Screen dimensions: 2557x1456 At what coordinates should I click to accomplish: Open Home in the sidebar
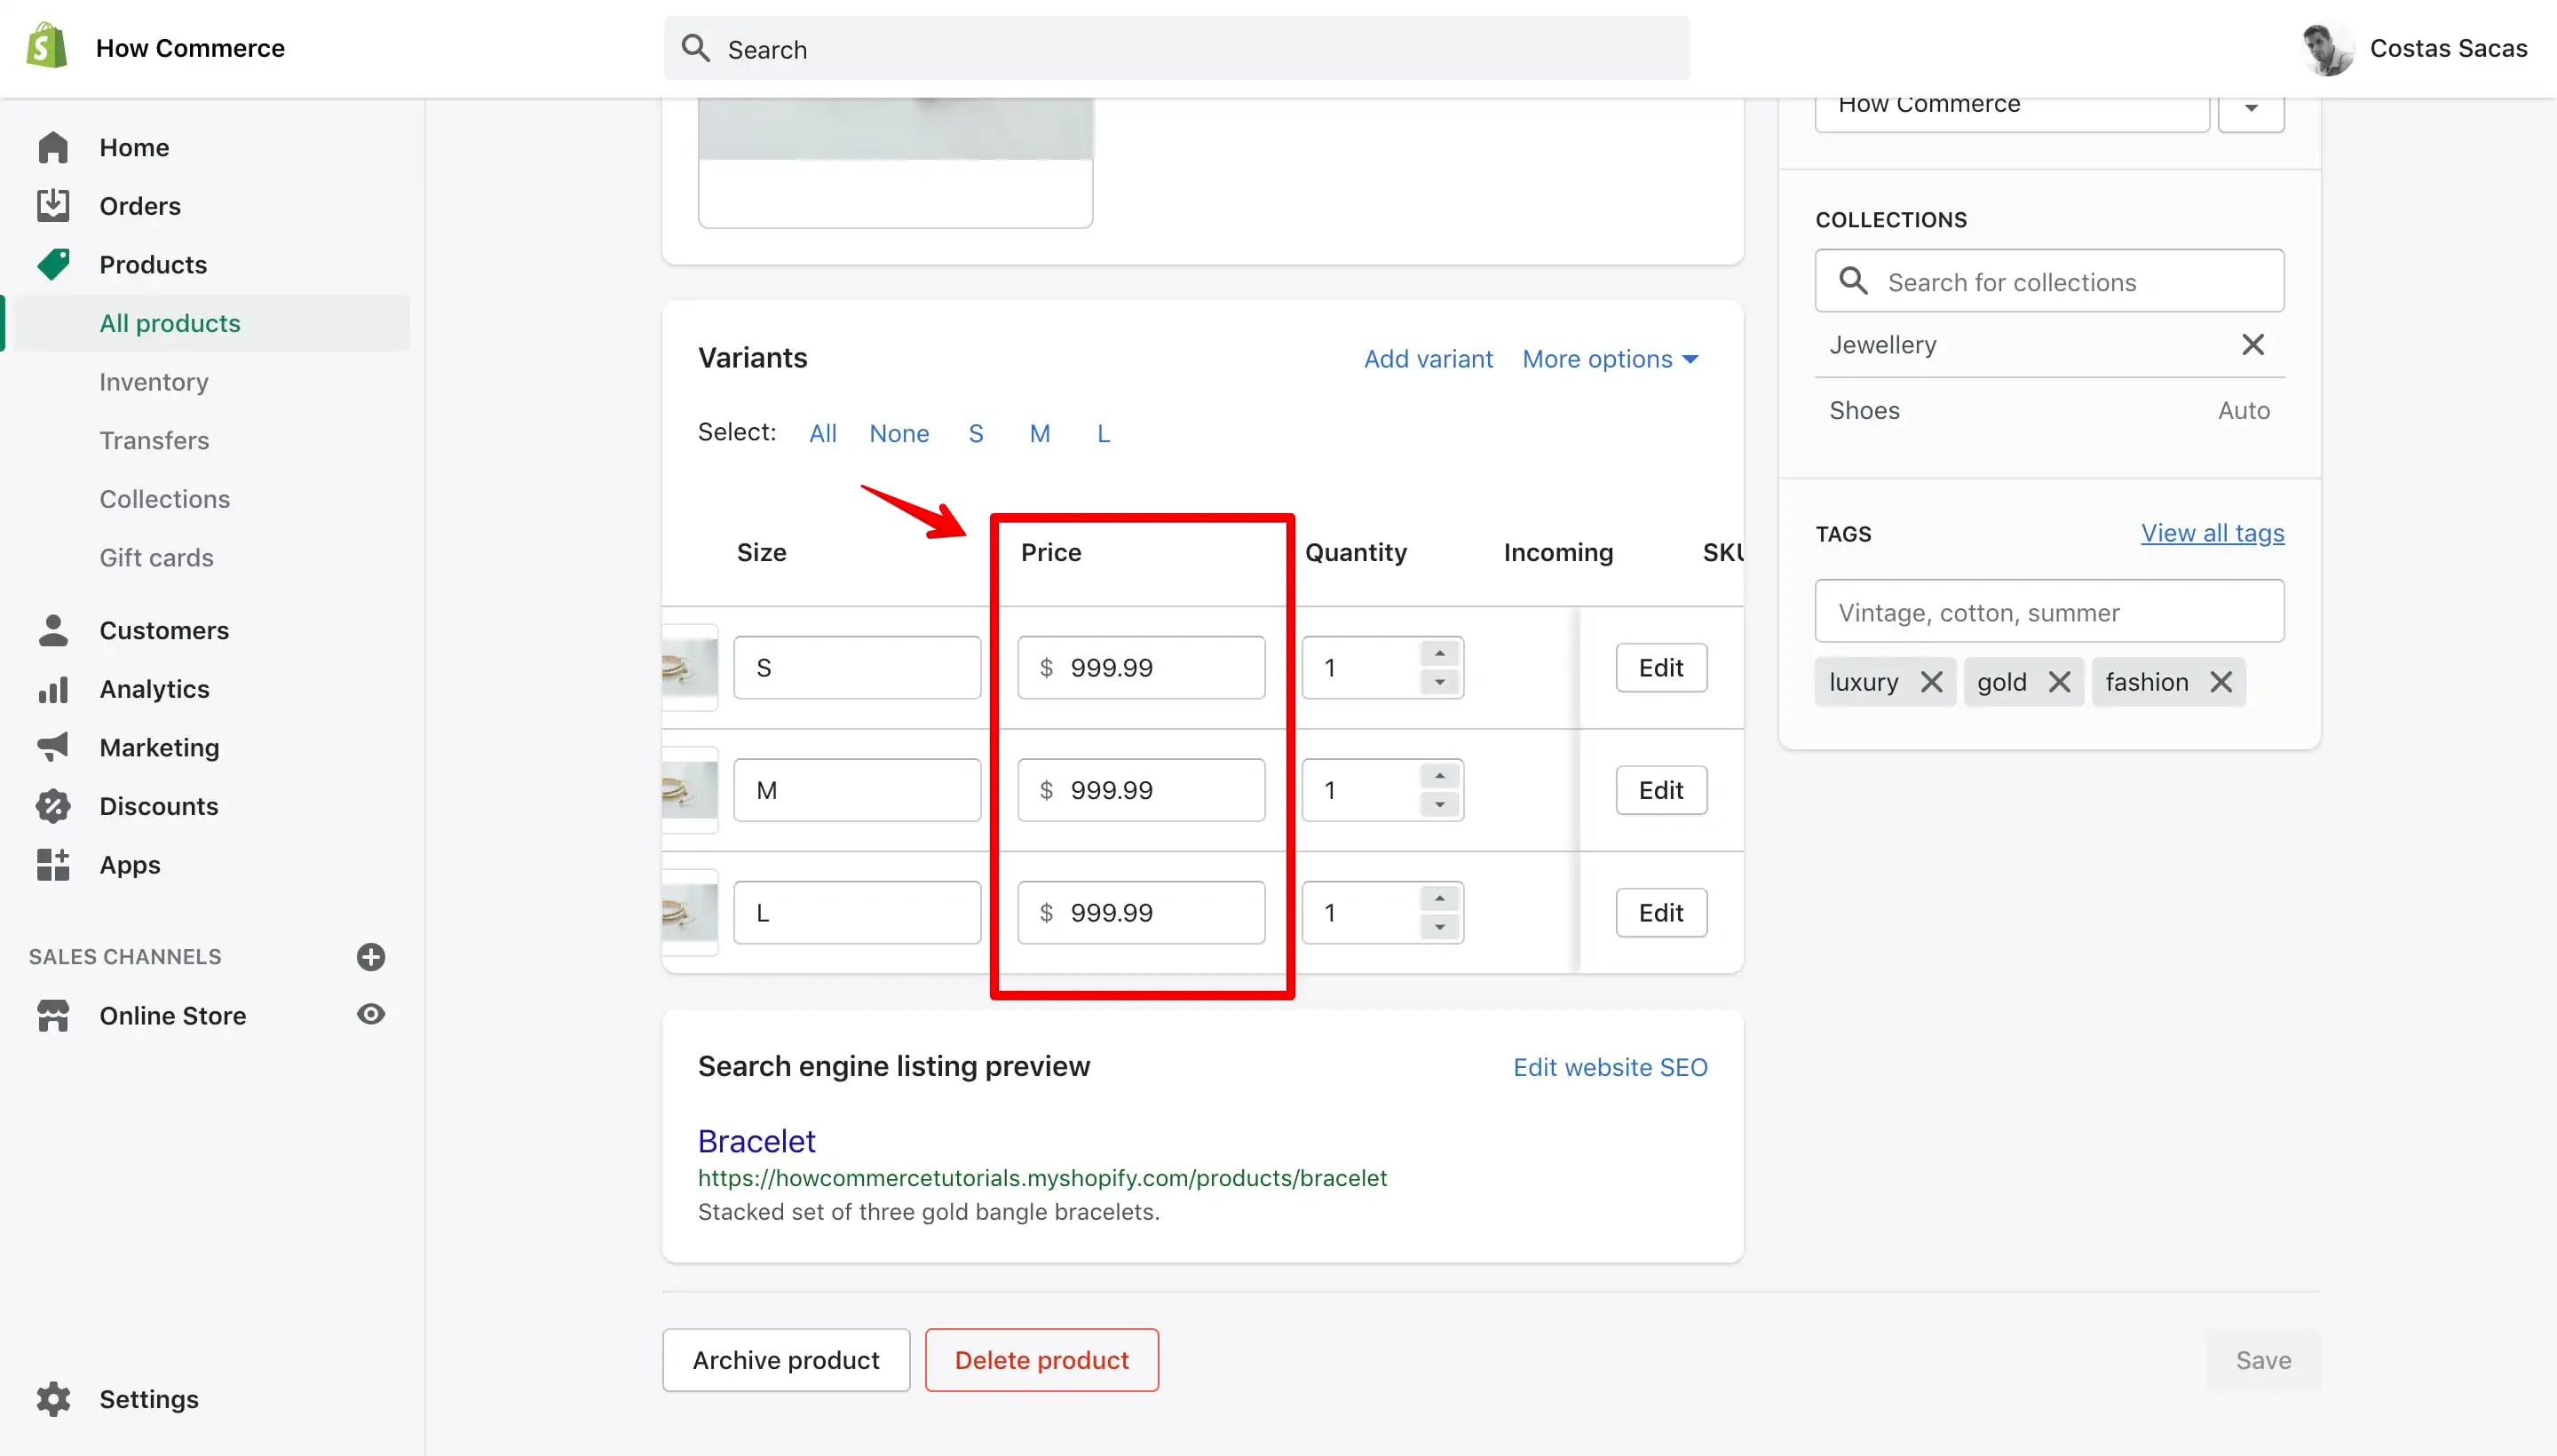click(134, 147)
